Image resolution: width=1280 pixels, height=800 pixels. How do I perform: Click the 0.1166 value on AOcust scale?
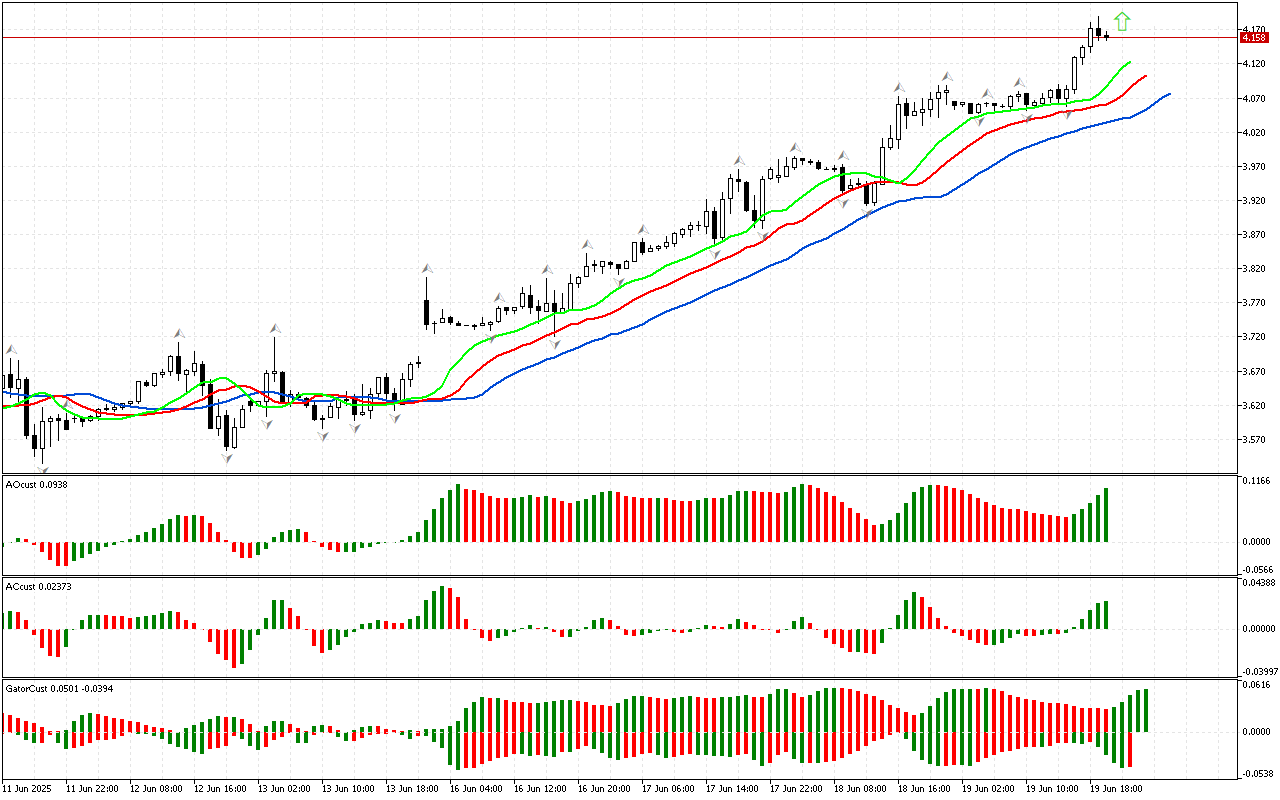[x=1255, y=482]
